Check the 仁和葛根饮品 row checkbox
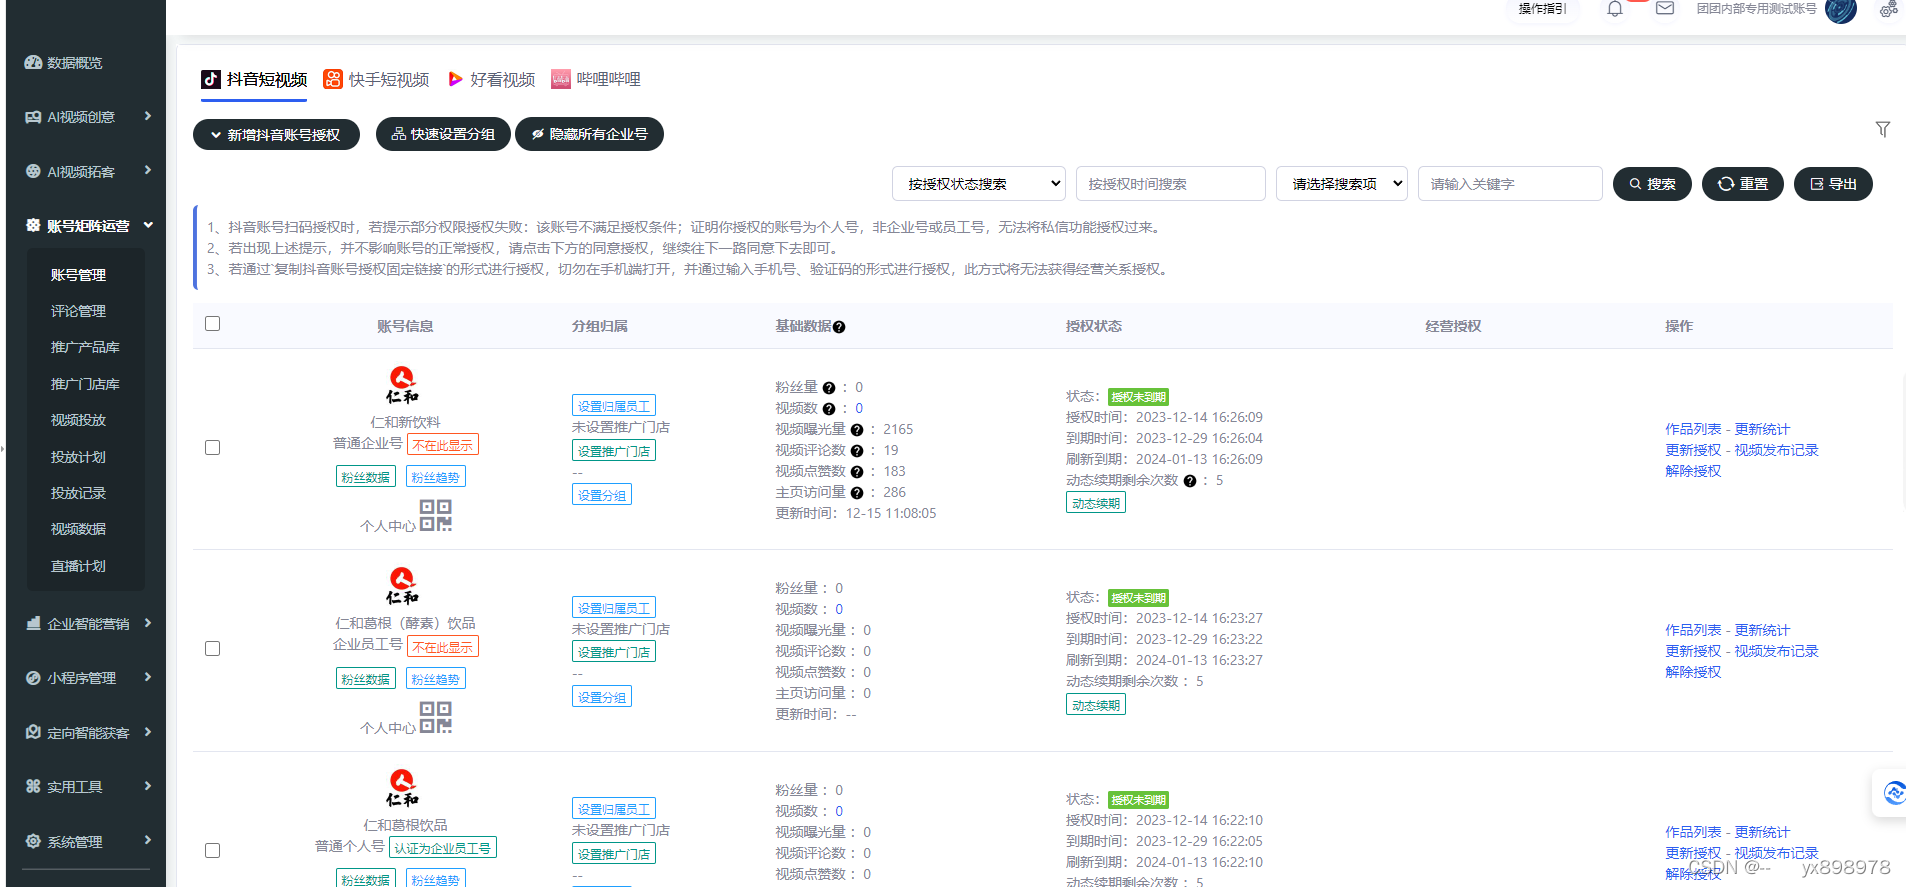Viewport: 1906px width, 887px height. tap(212, 850)
